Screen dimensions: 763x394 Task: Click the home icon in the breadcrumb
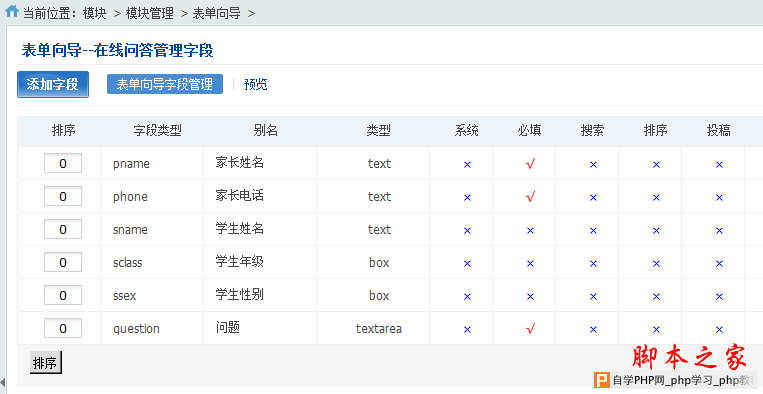click(x=12, y=11)
